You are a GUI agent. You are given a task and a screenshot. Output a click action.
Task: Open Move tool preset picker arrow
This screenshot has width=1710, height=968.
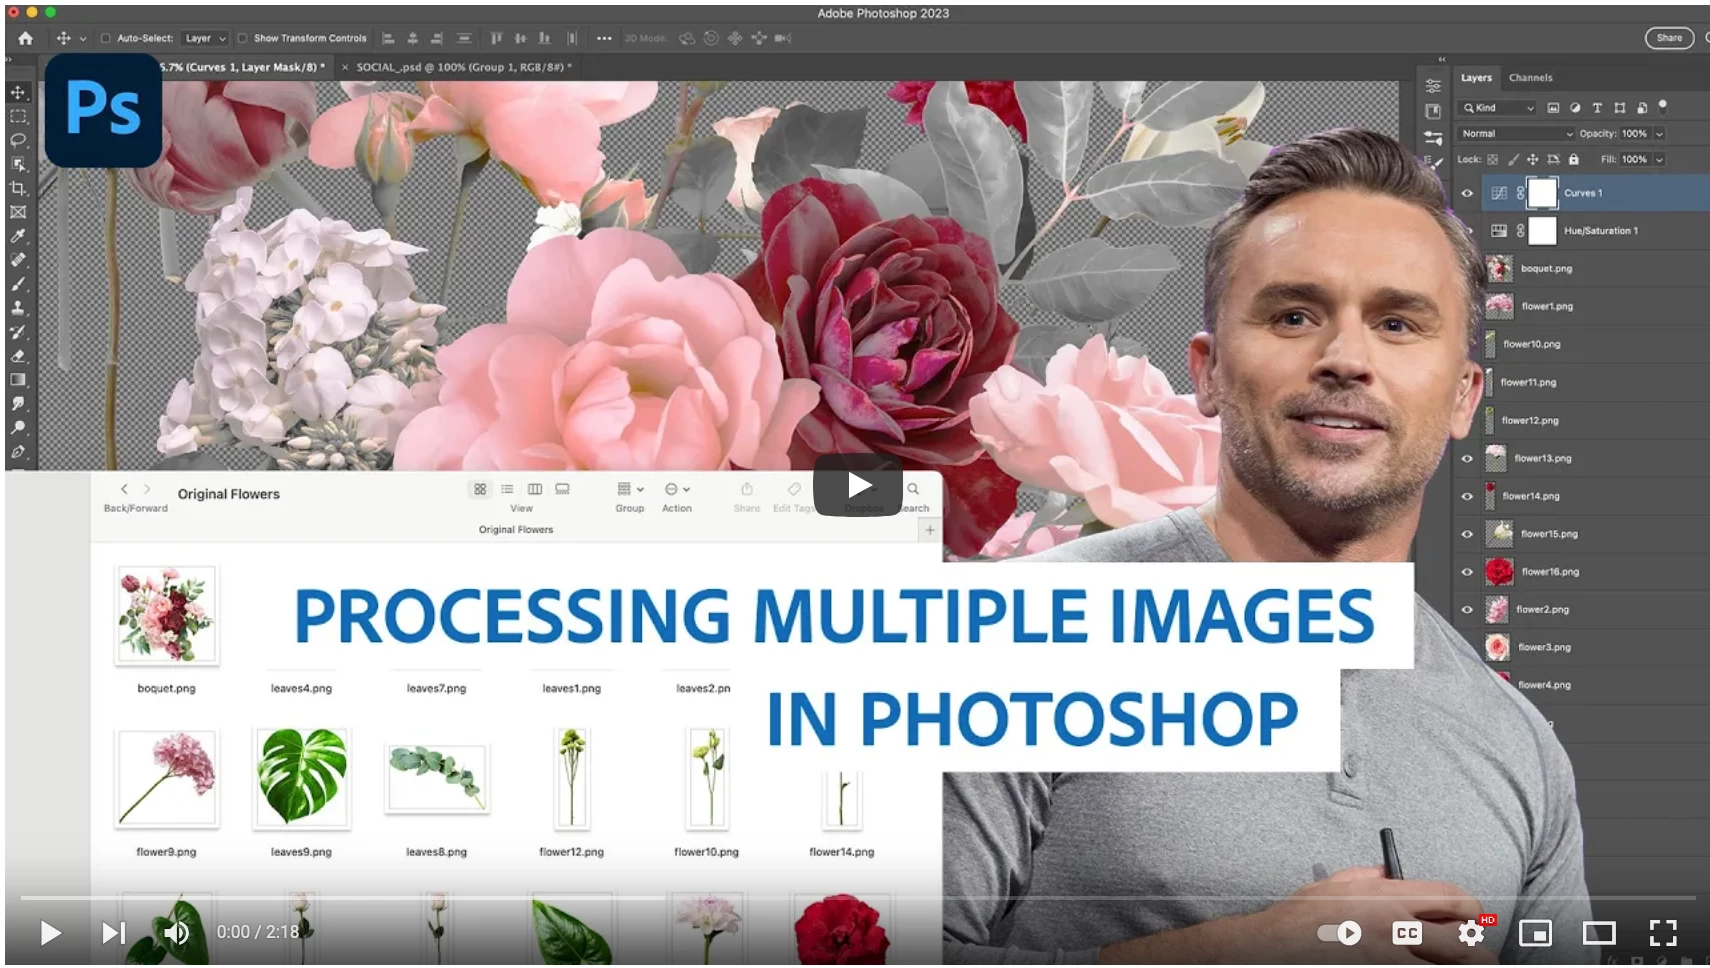click(83, 38)
